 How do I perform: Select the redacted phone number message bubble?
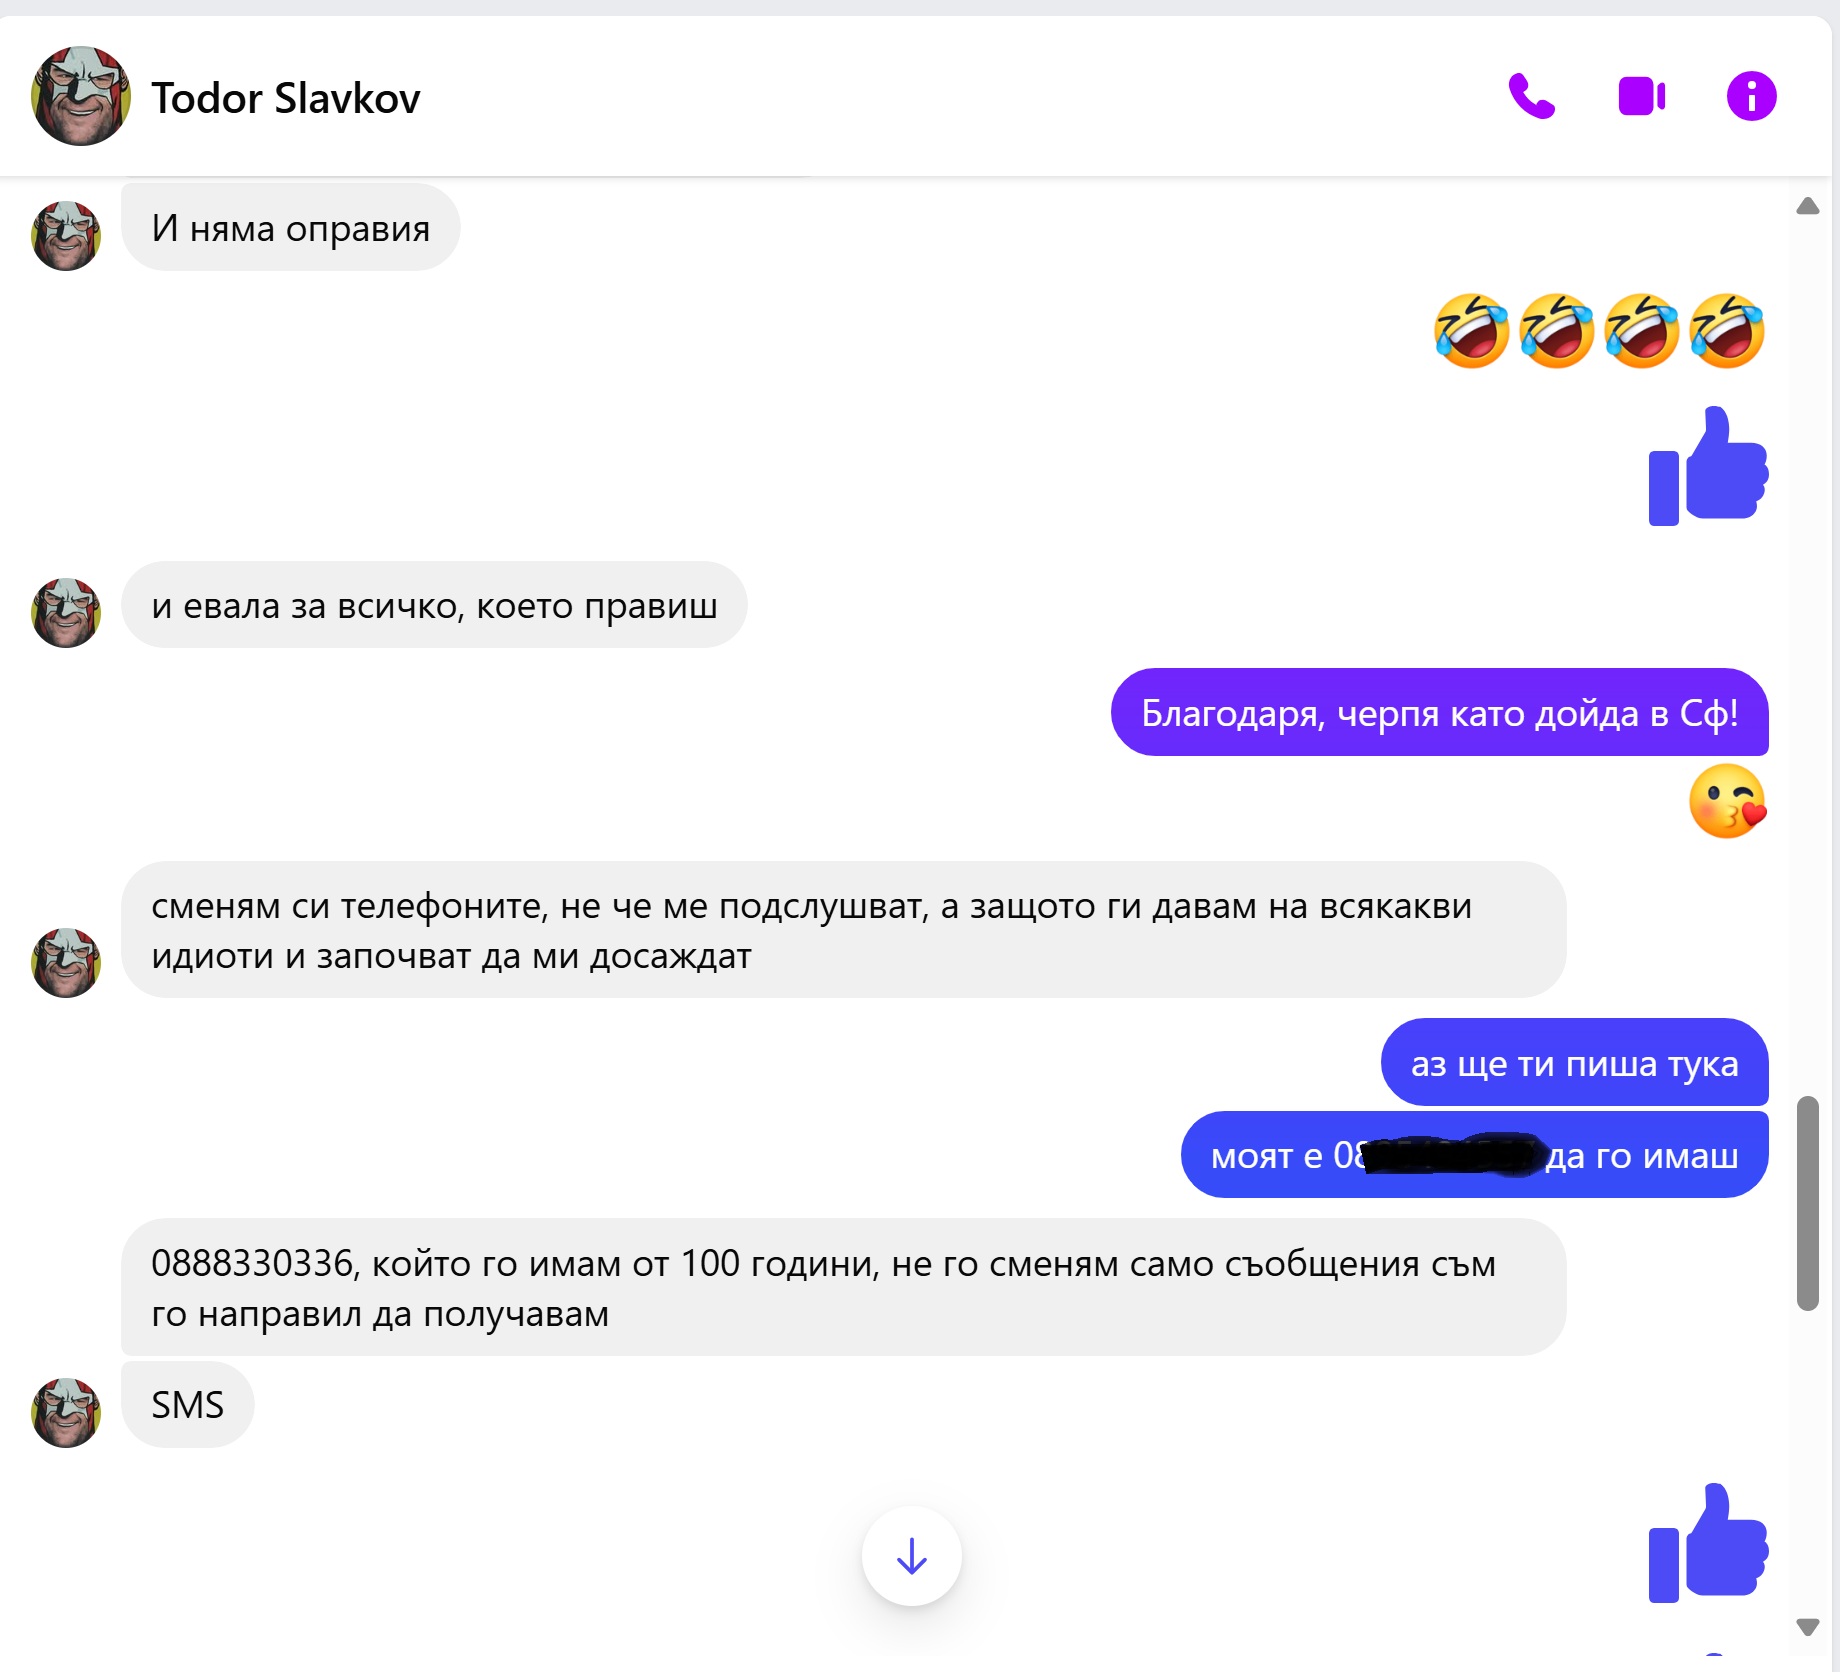[x=1474, y=1154]
